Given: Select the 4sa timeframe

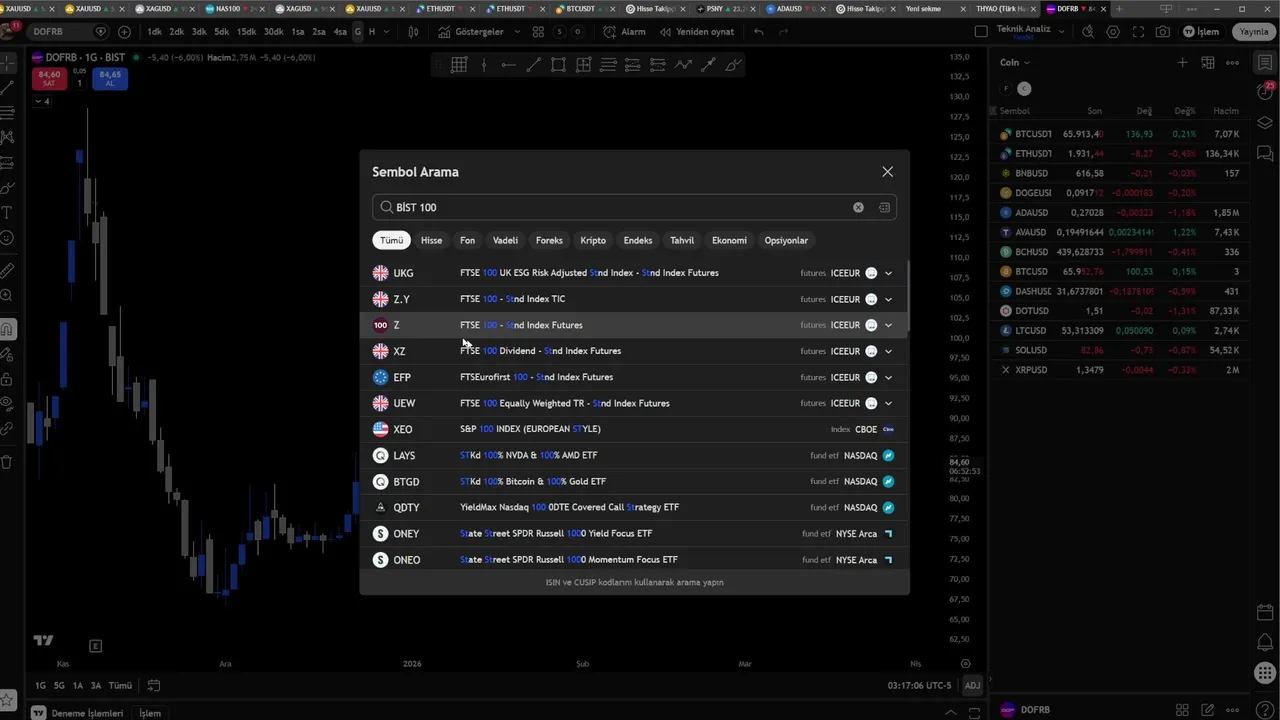Looking at the screenshot, I should click(x=340, y=32).
